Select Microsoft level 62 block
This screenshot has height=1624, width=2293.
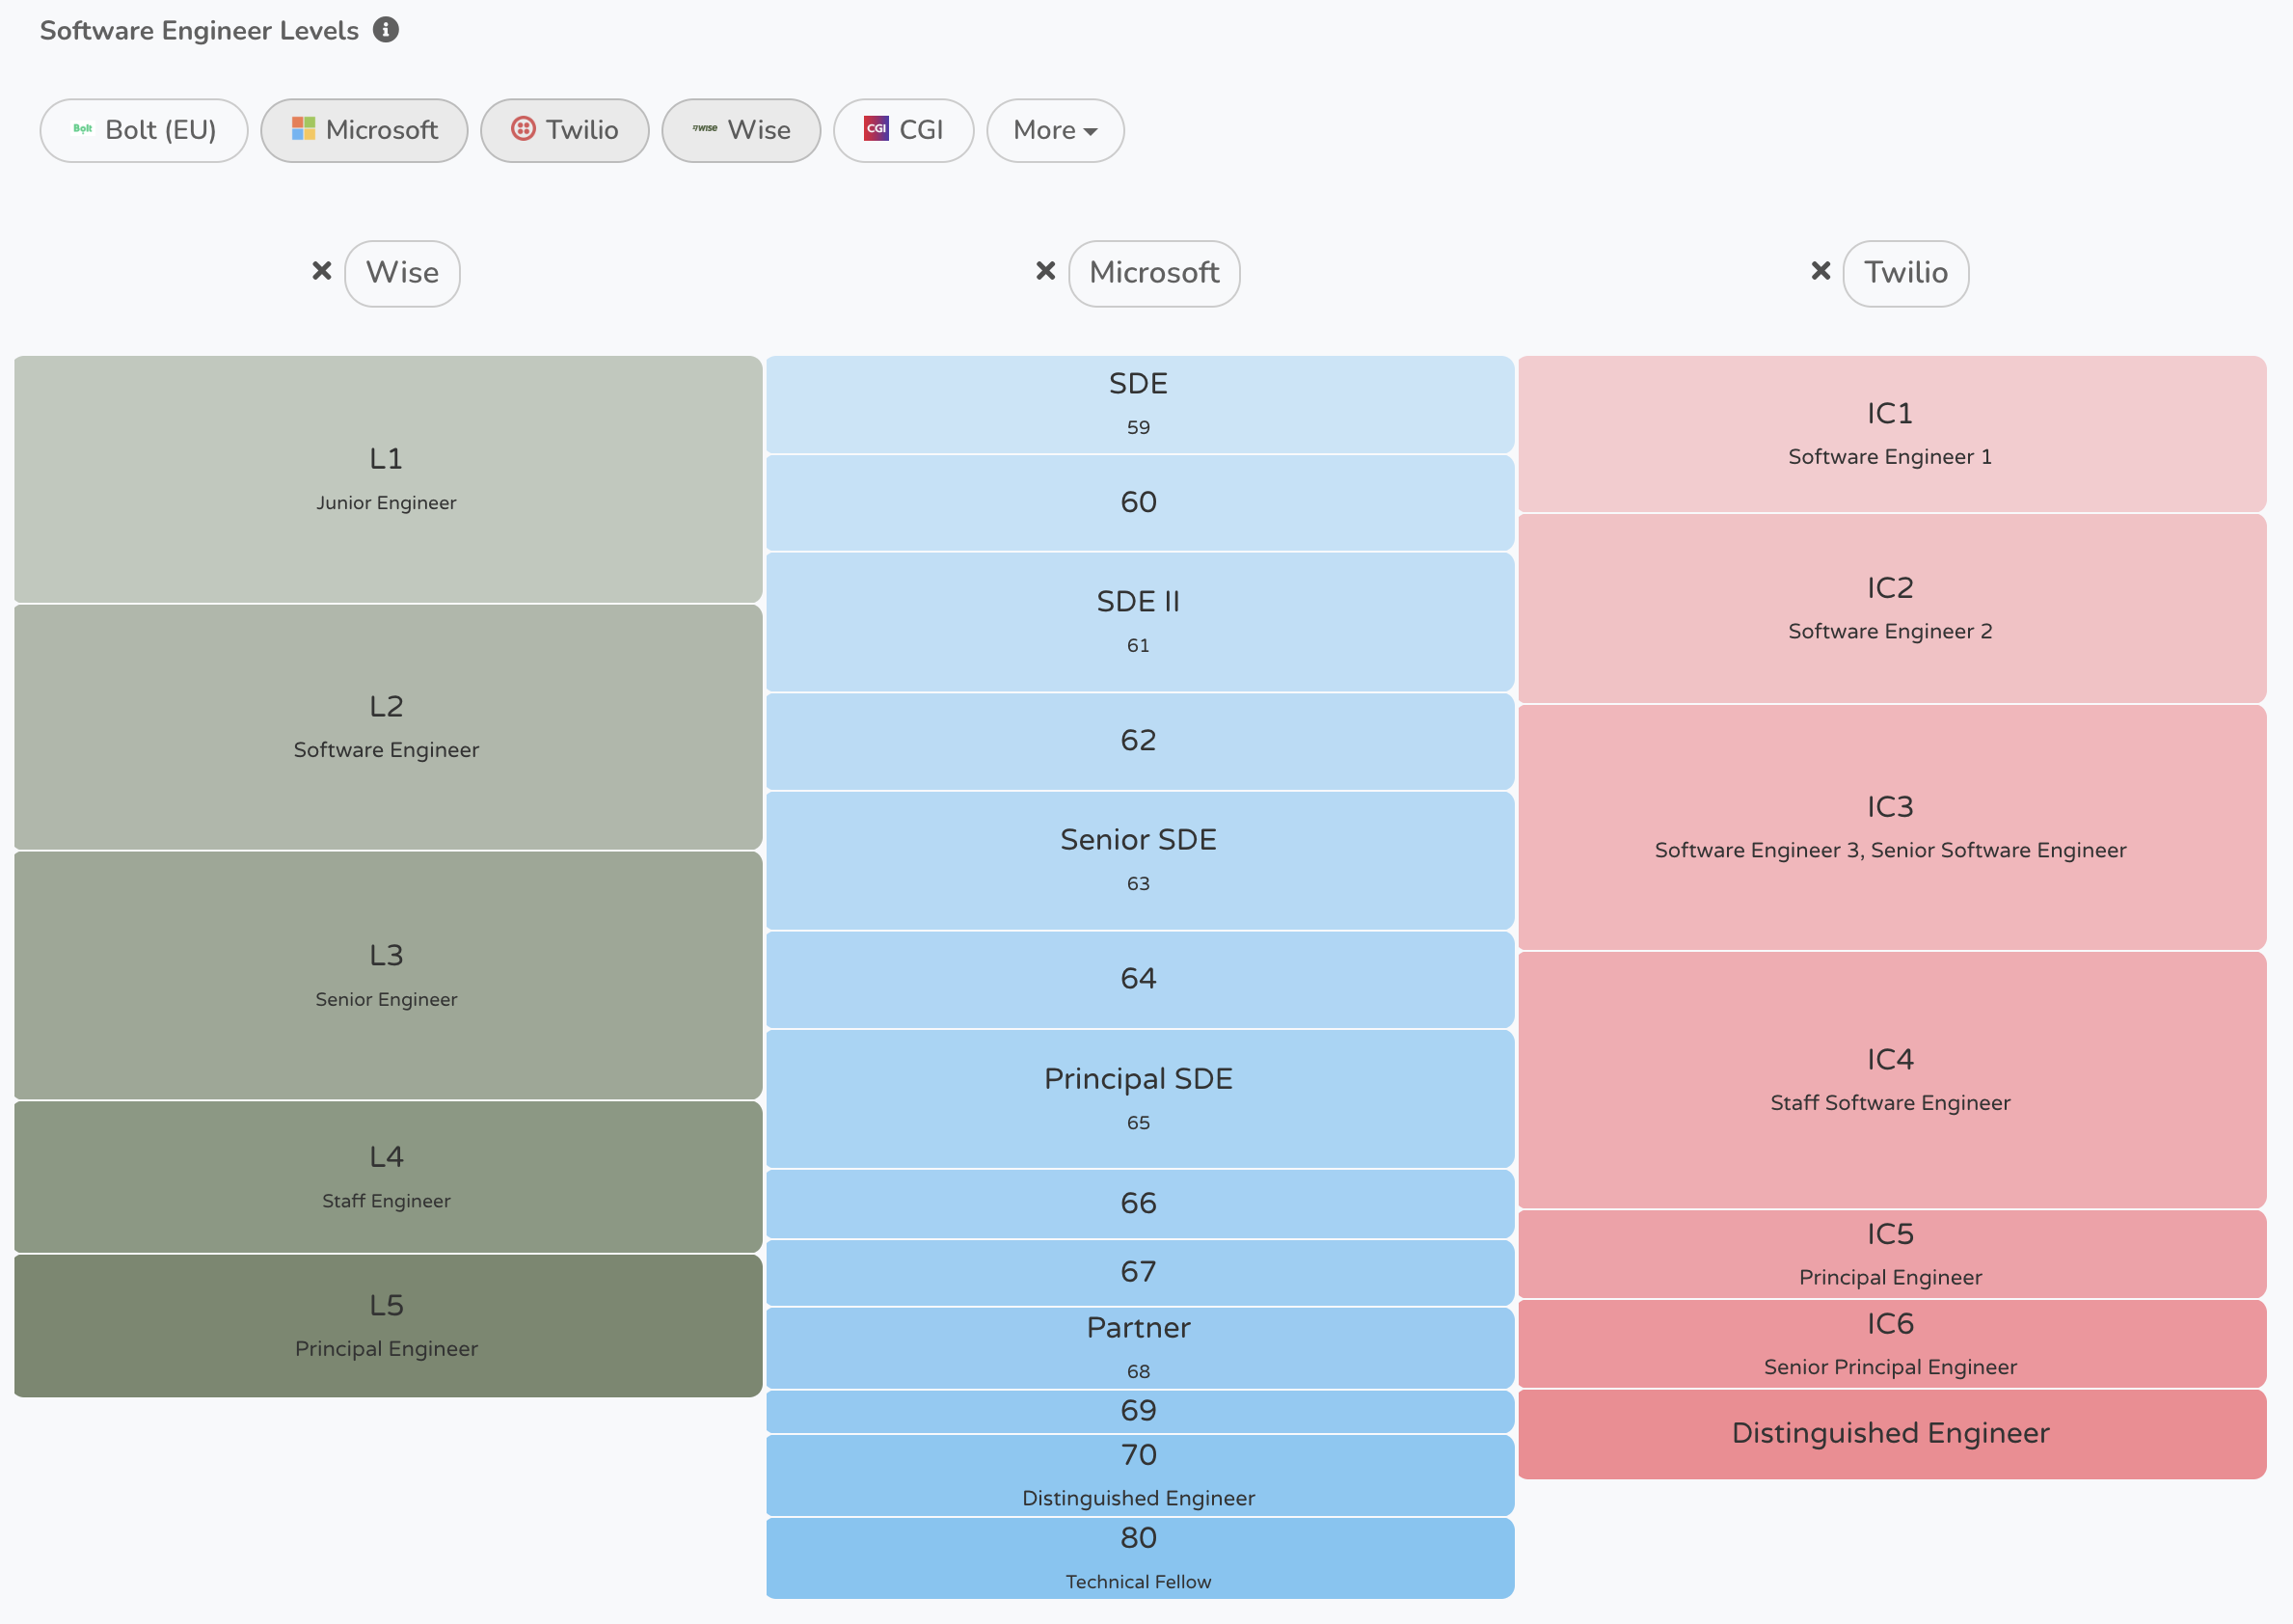1140,741
